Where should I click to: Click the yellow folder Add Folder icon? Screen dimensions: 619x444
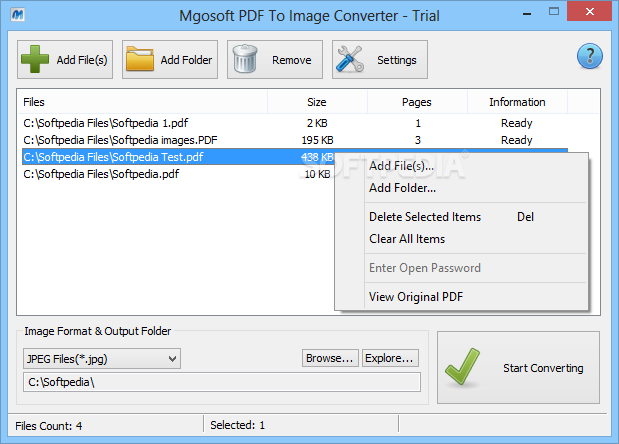(140, 59)
